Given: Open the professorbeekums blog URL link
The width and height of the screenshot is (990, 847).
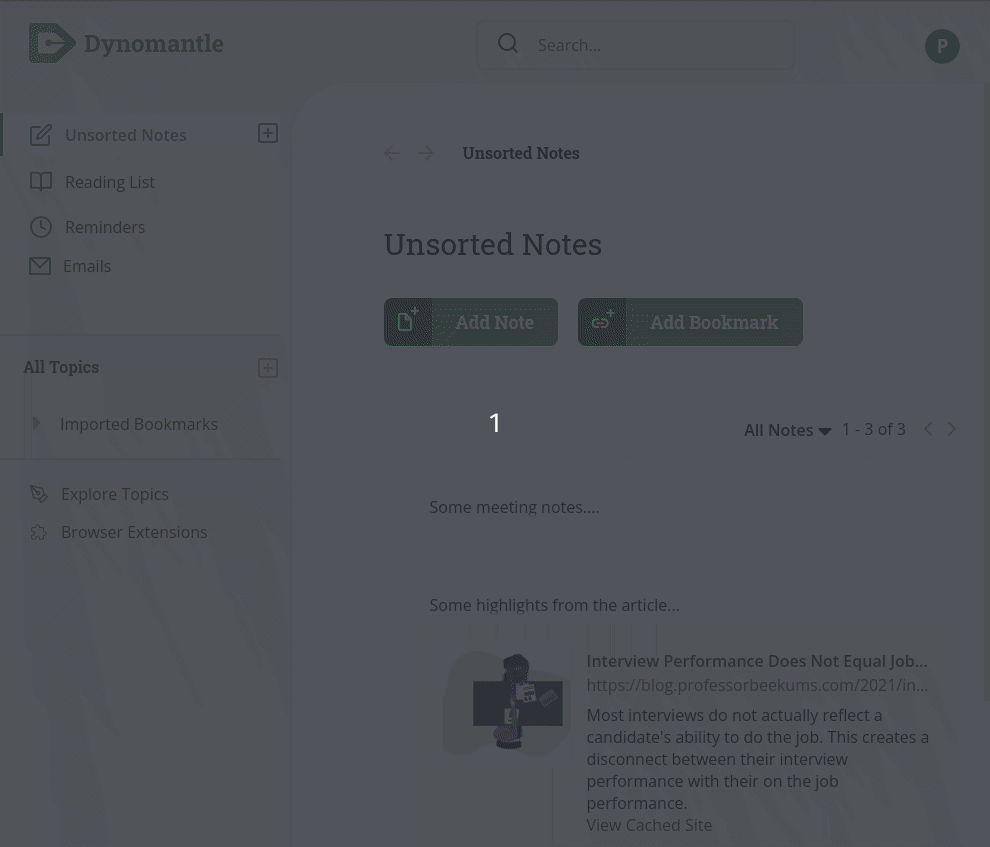Looking at the screenshot, I should (757, 685).
